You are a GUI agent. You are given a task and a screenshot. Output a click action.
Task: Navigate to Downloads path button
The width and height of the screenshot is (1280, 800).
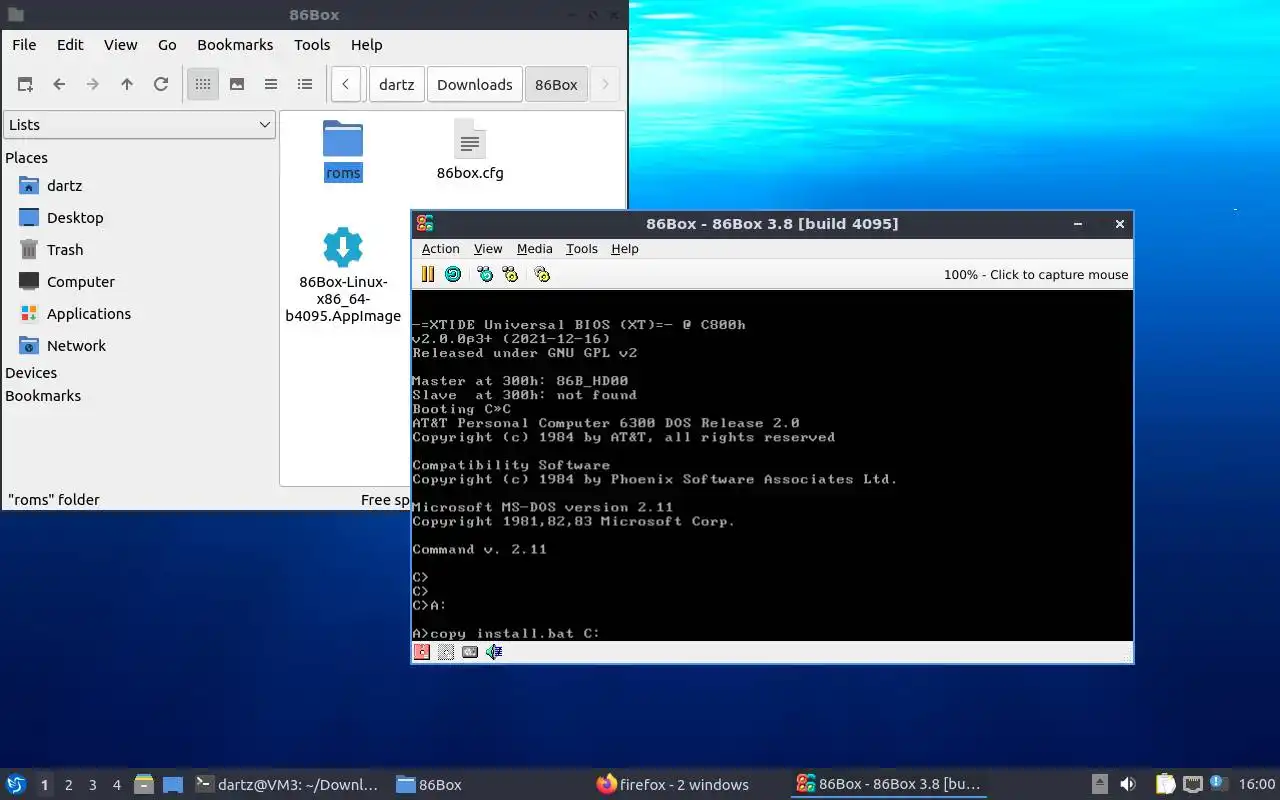tap(475, 85)
